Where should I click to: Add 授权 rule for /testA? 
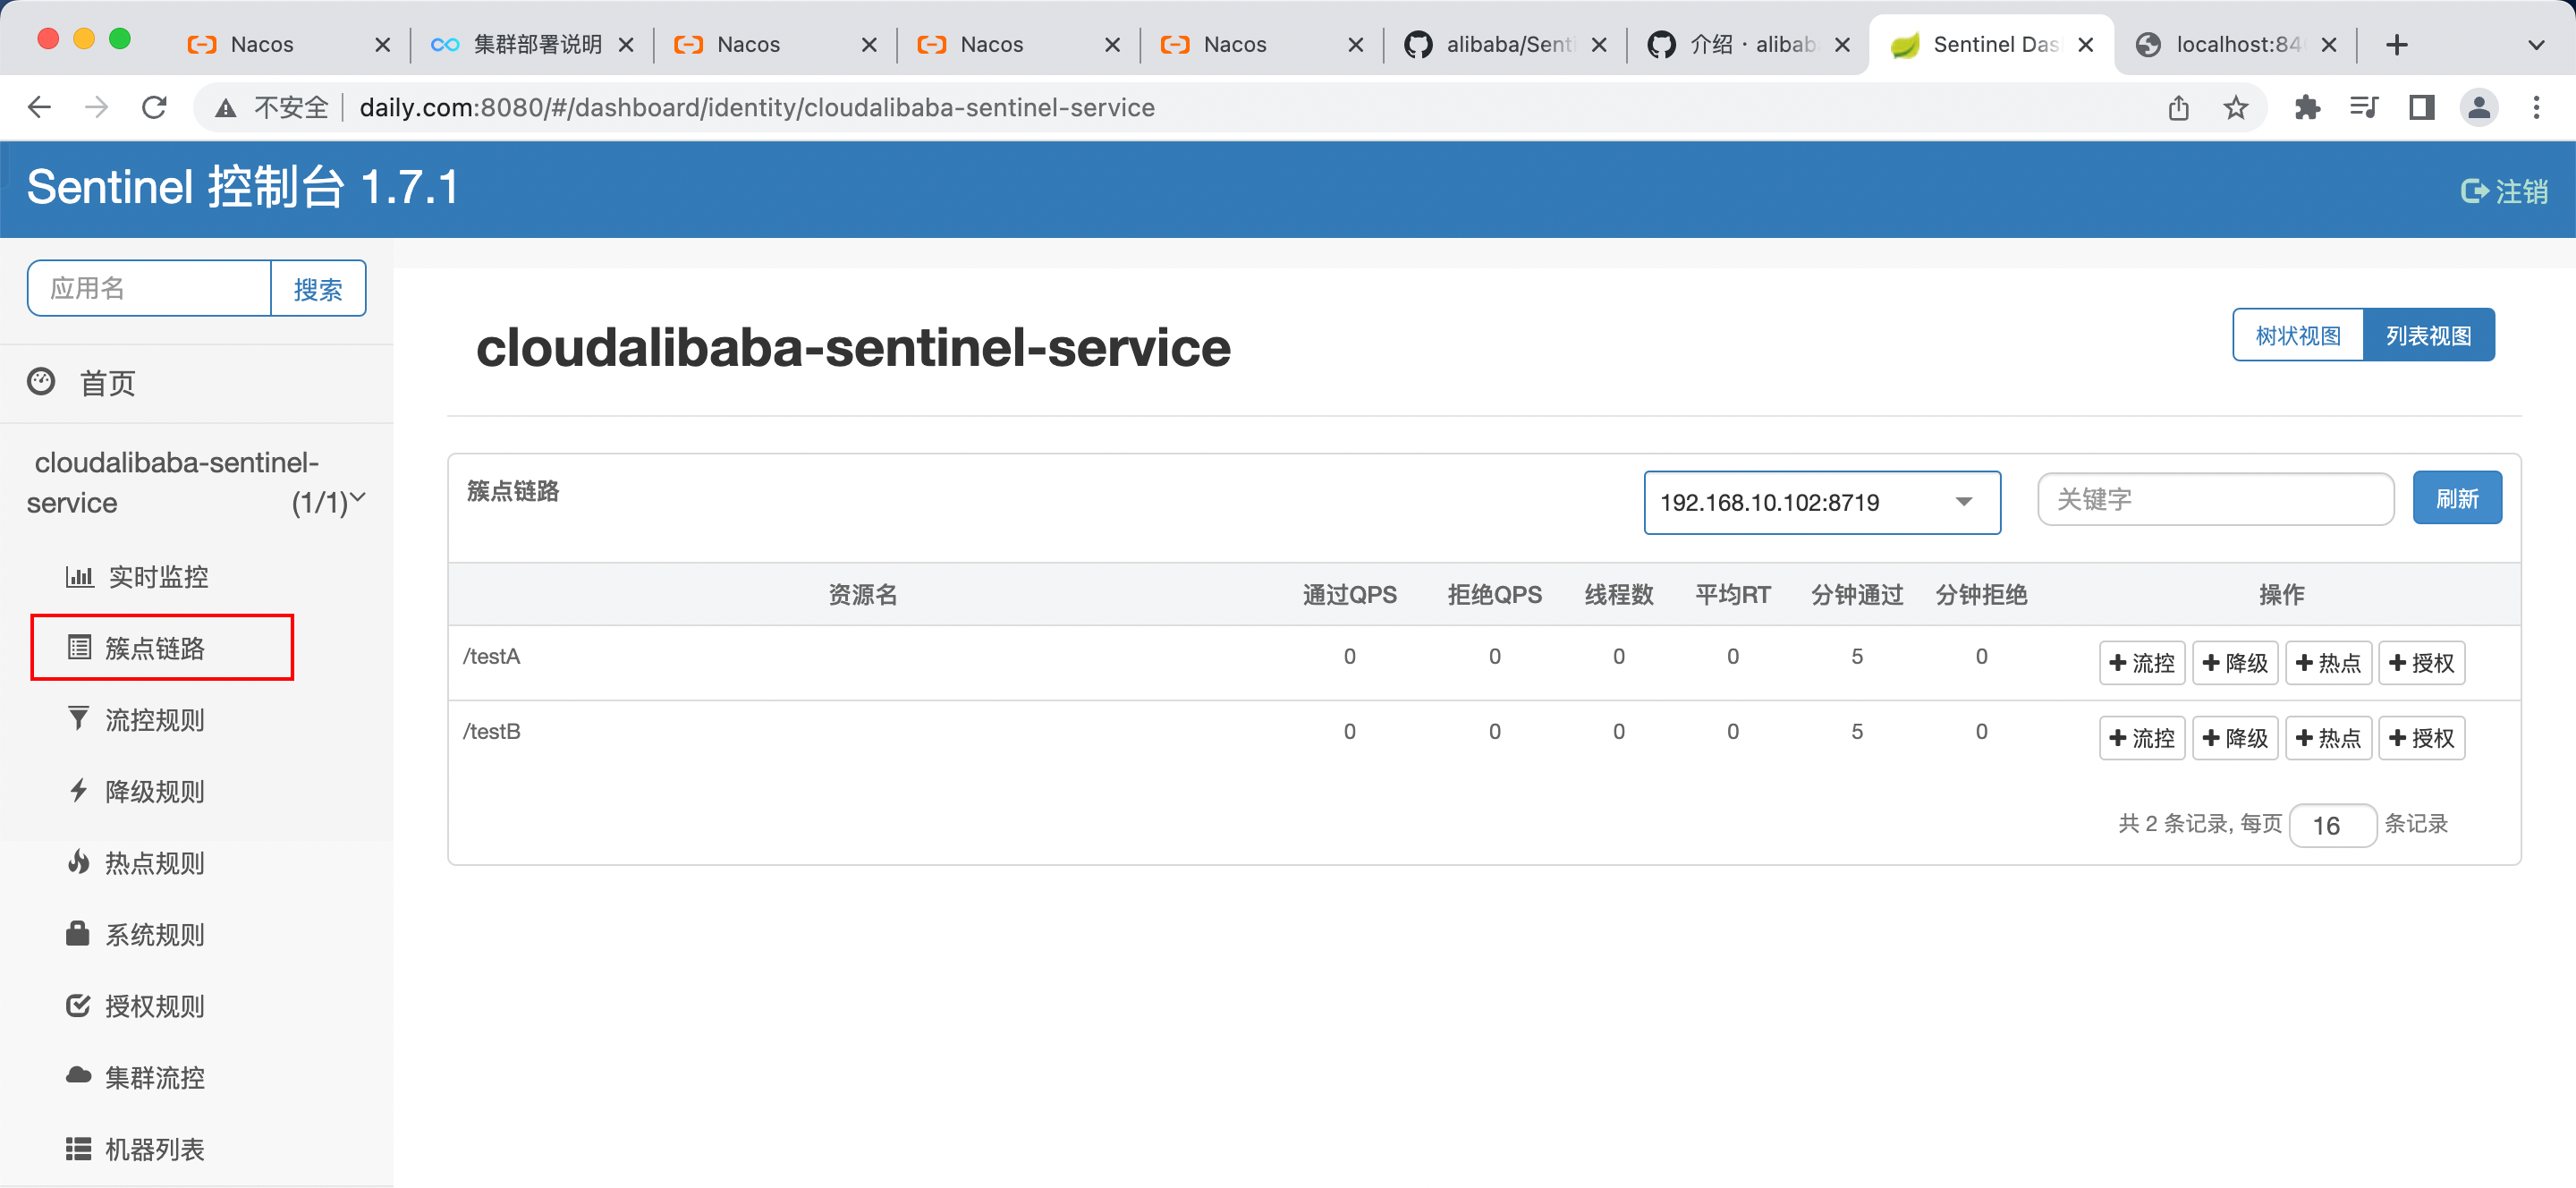(2421, 662)
